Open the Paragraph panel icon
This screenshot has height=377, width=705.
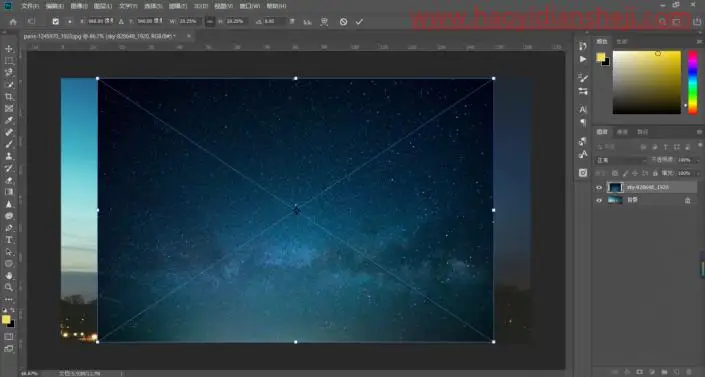[583, 122]
